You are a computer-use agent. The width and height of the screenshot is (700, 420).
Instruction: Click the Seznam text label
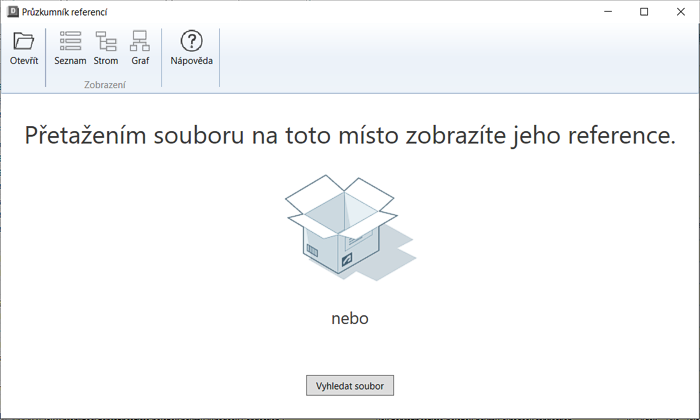pyautogui.click(x=70, y=61)
